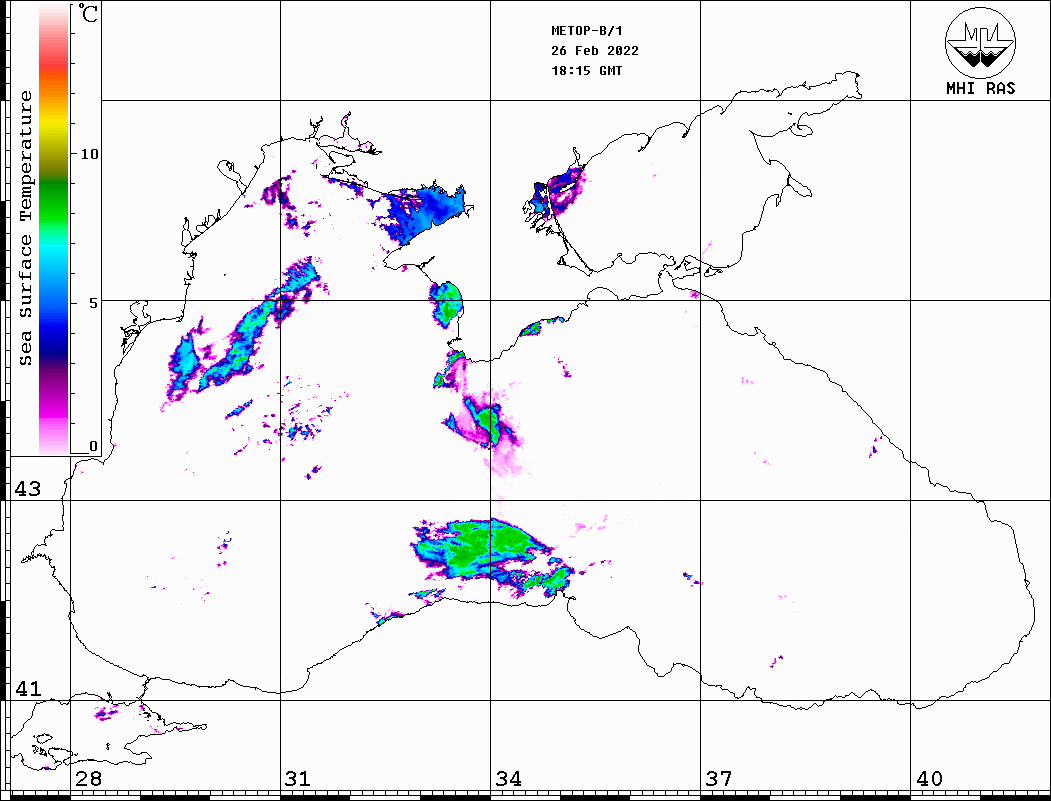Click longitude label "31"
This screenshot has width=1051, height=801.
[298, 778]
